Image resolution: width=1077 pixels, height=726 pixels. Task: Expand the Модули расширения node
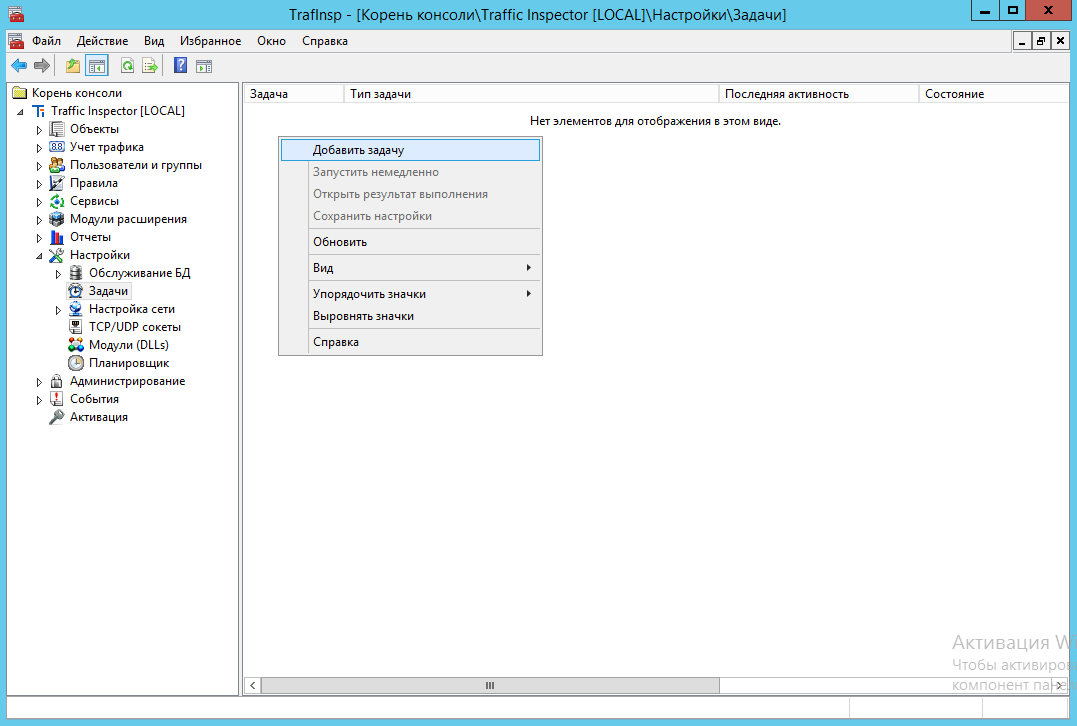[39, 220]
